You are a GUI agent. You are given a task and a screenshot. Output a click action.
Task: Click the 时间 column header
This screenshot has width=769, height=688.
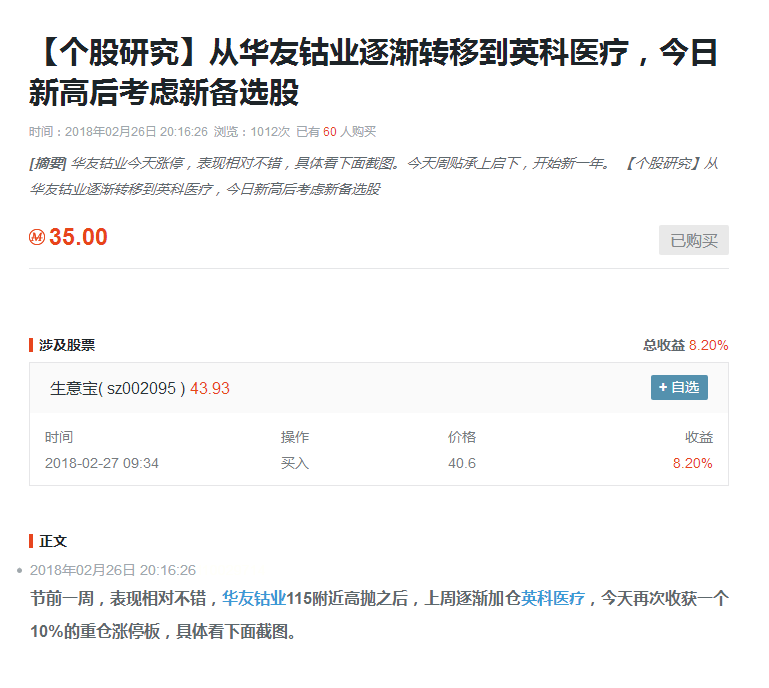[59, 437]
